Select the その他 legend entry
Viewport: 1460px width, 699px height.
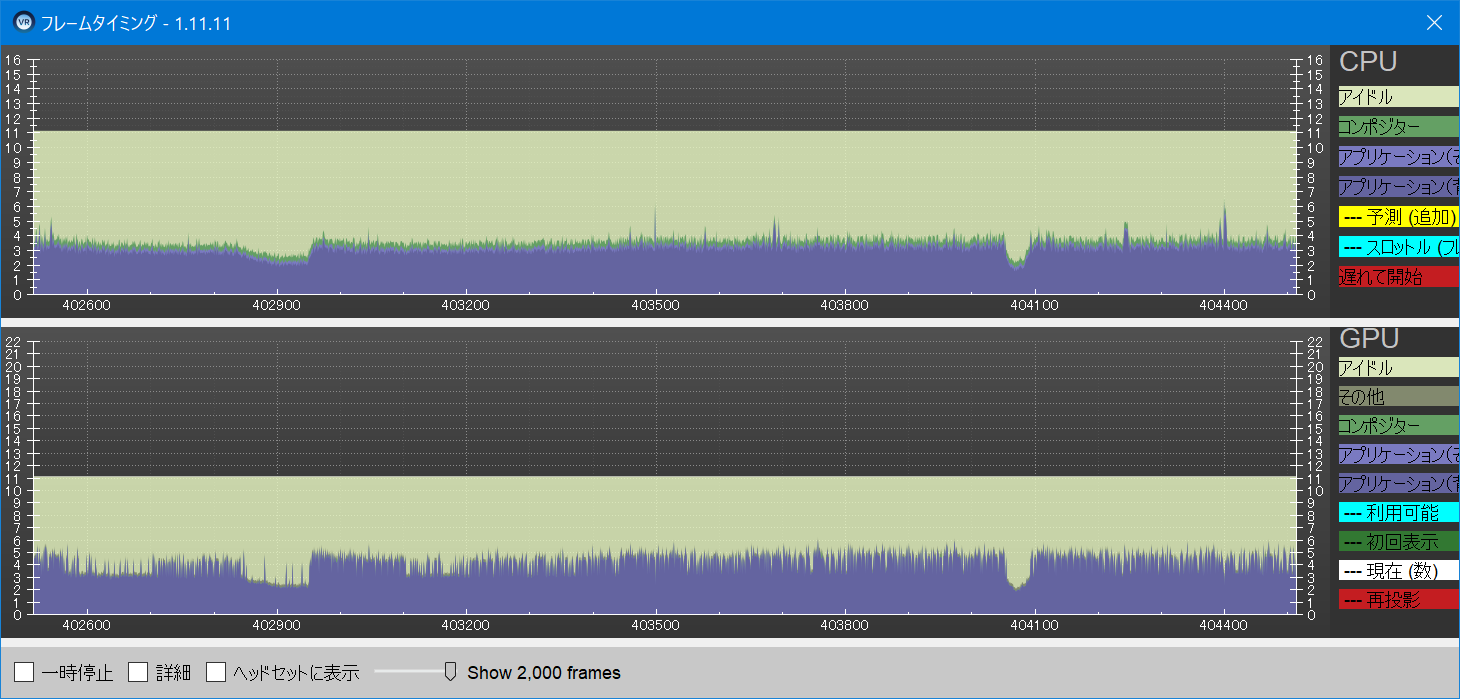tap(1398, 397)
